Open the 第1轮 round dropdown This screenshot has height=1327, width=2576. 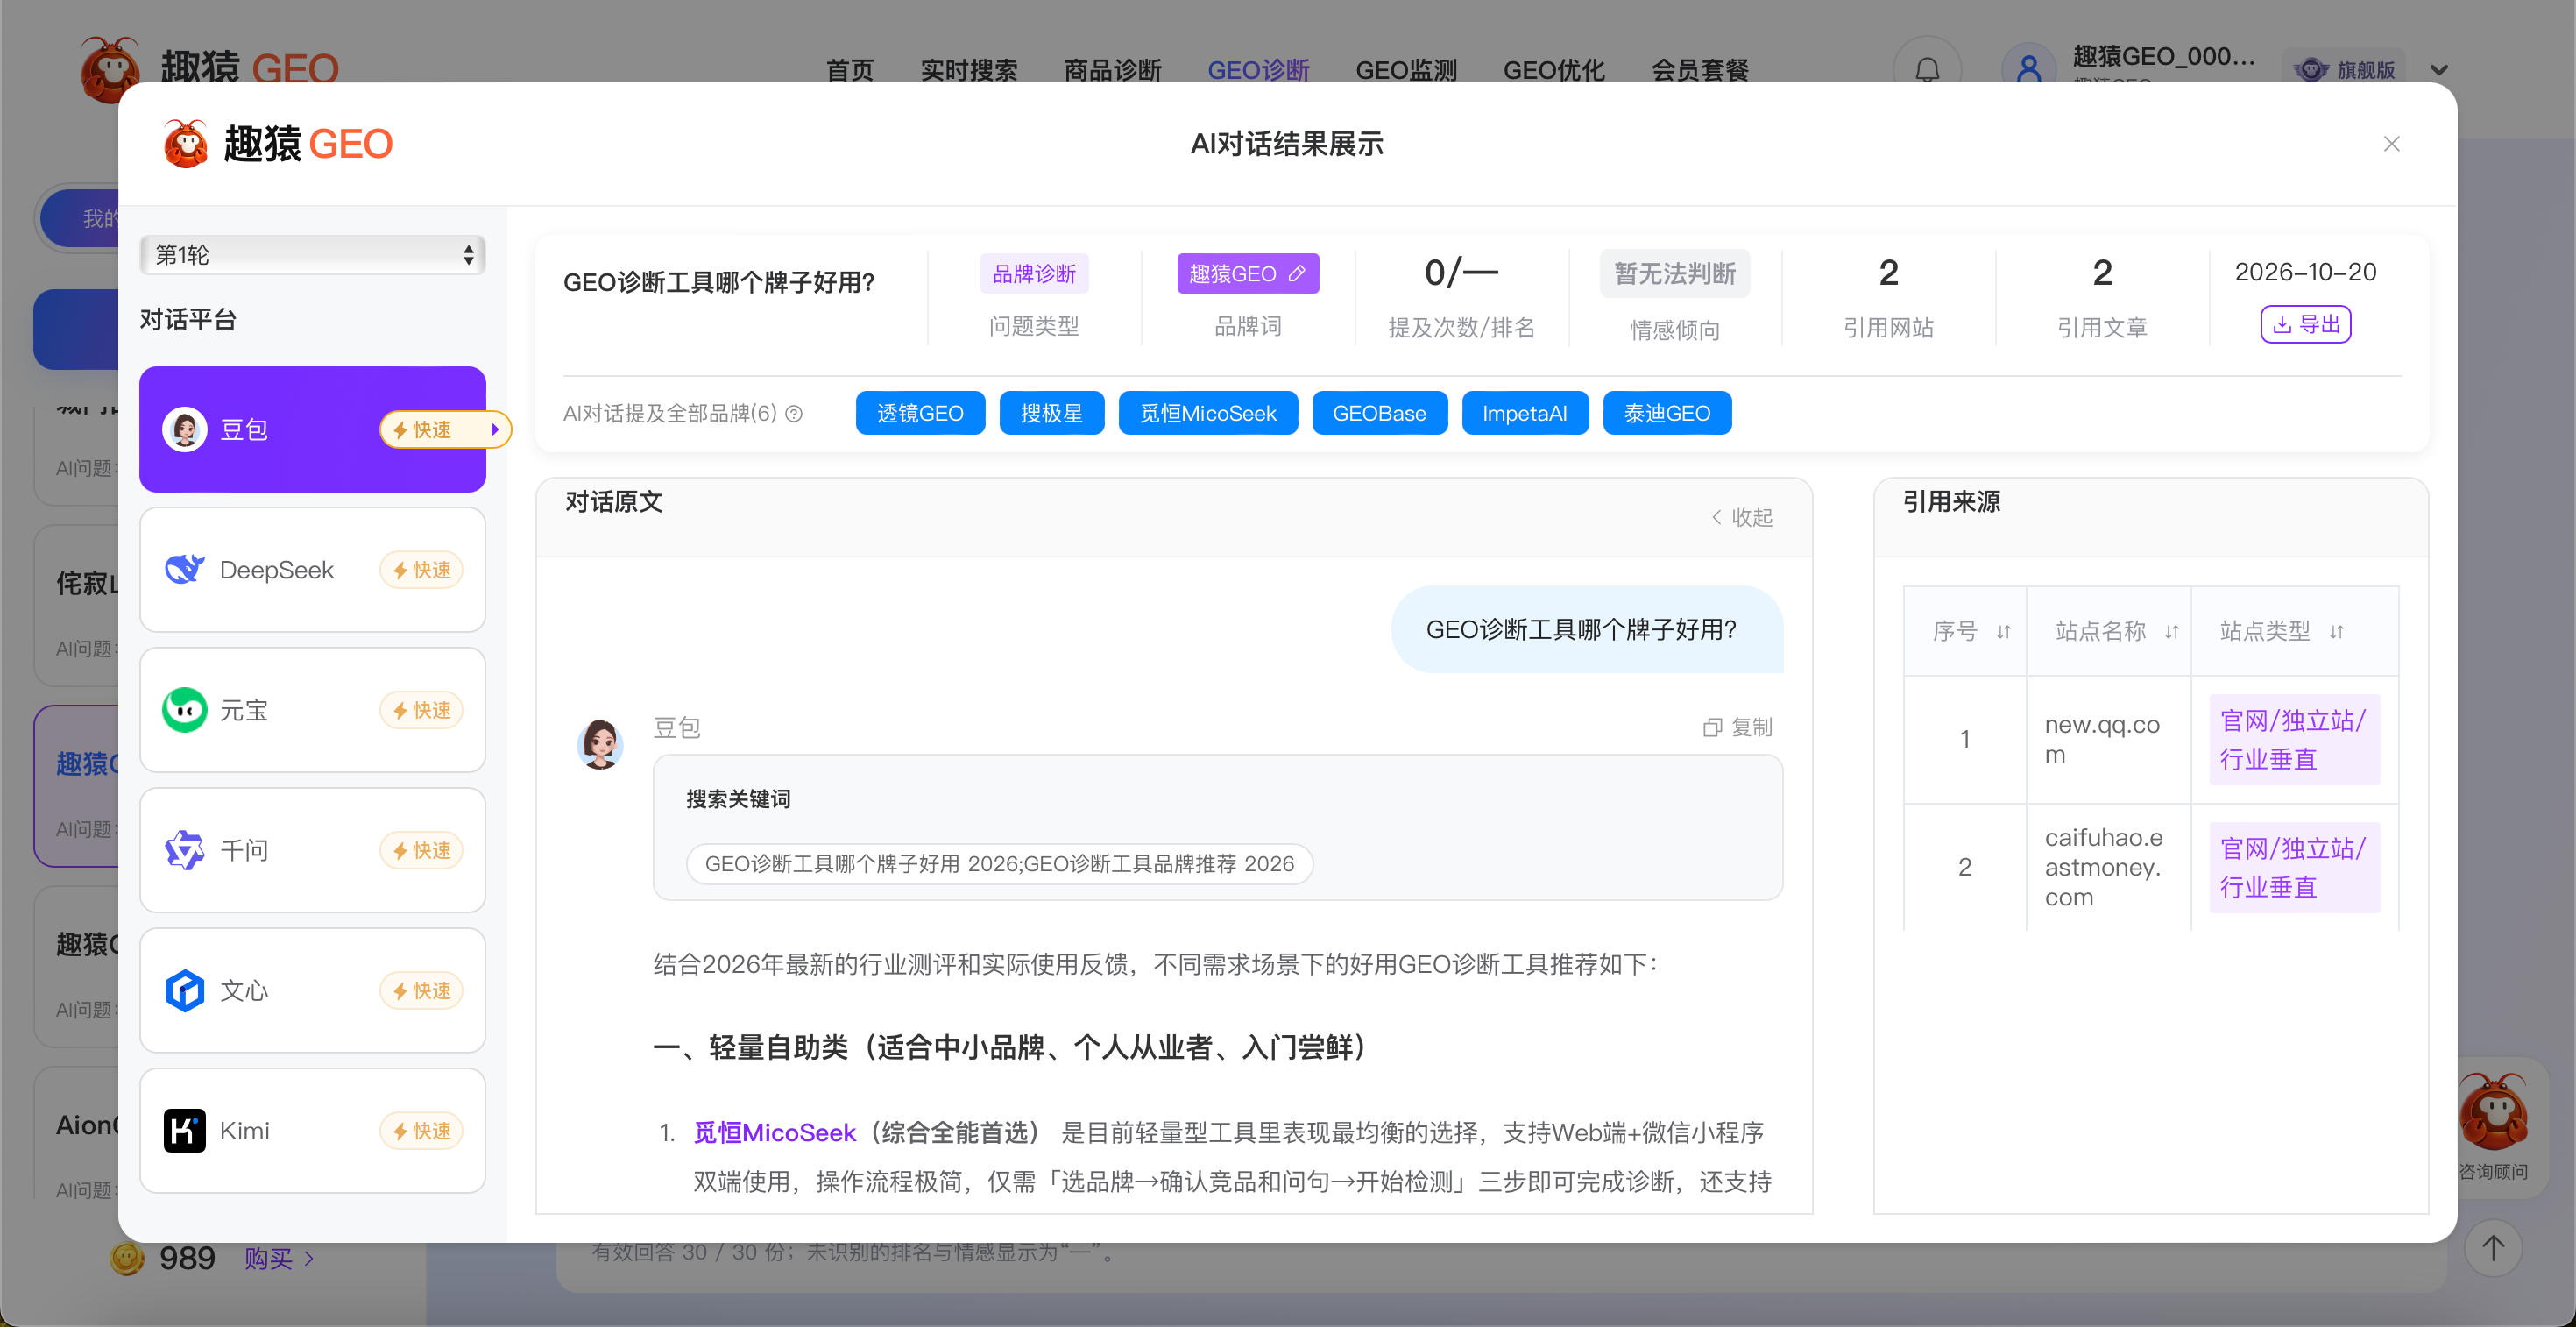pos(313,255)
